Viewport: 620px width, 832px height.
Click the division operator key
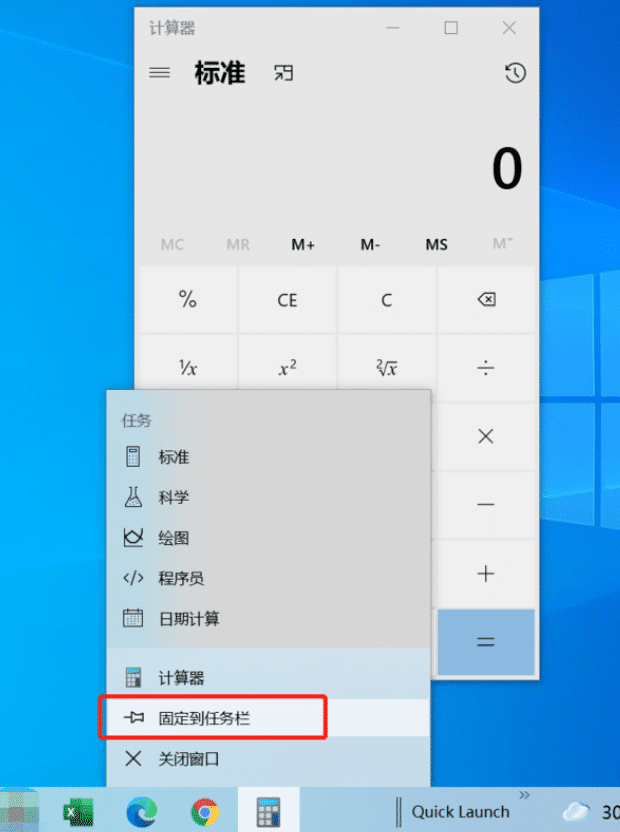pyautogui.click(x=486, y=367)
